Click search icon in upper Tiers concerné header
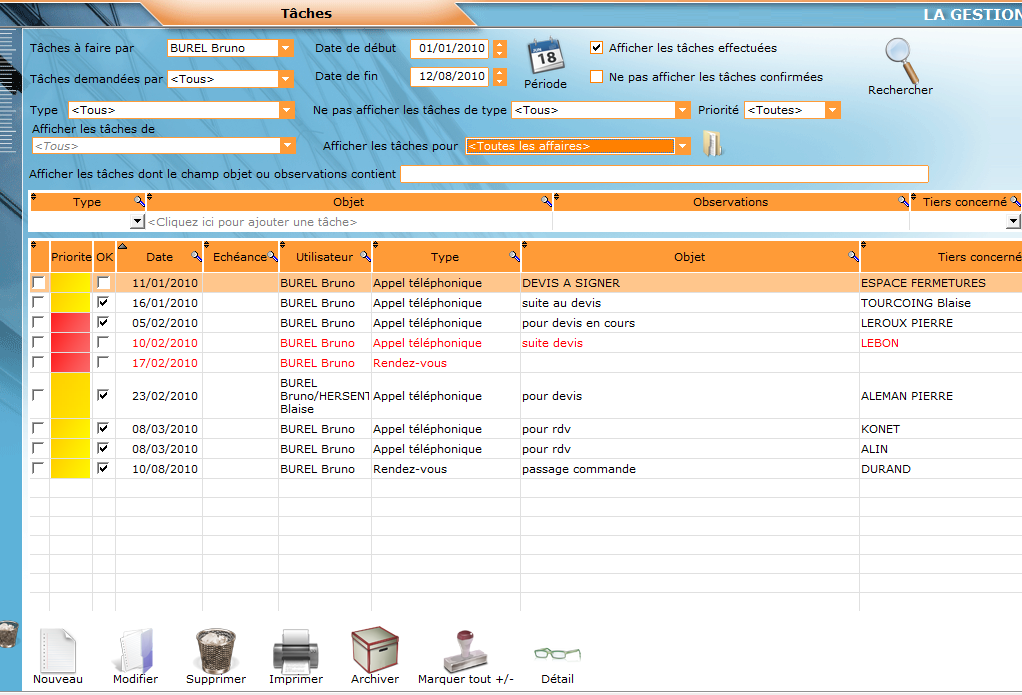 (x=1015, y=201)
